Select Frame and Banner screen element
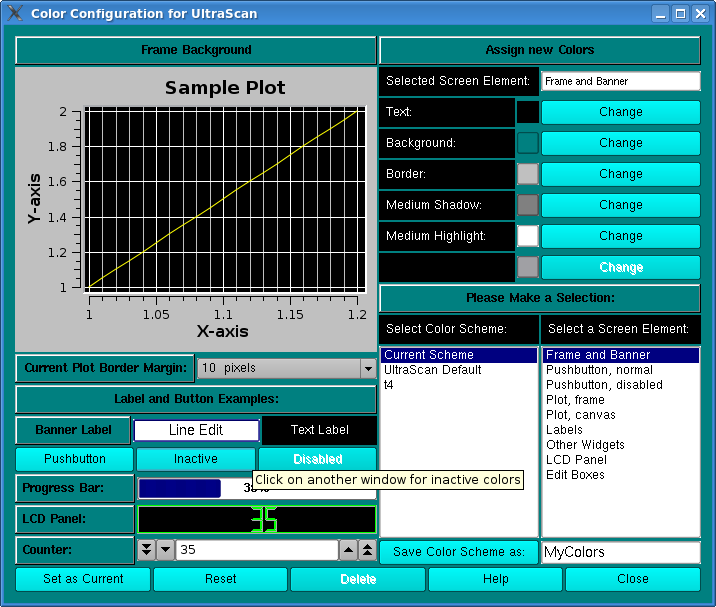Screen dimensions: 716x607 click(x=621, y=355)
